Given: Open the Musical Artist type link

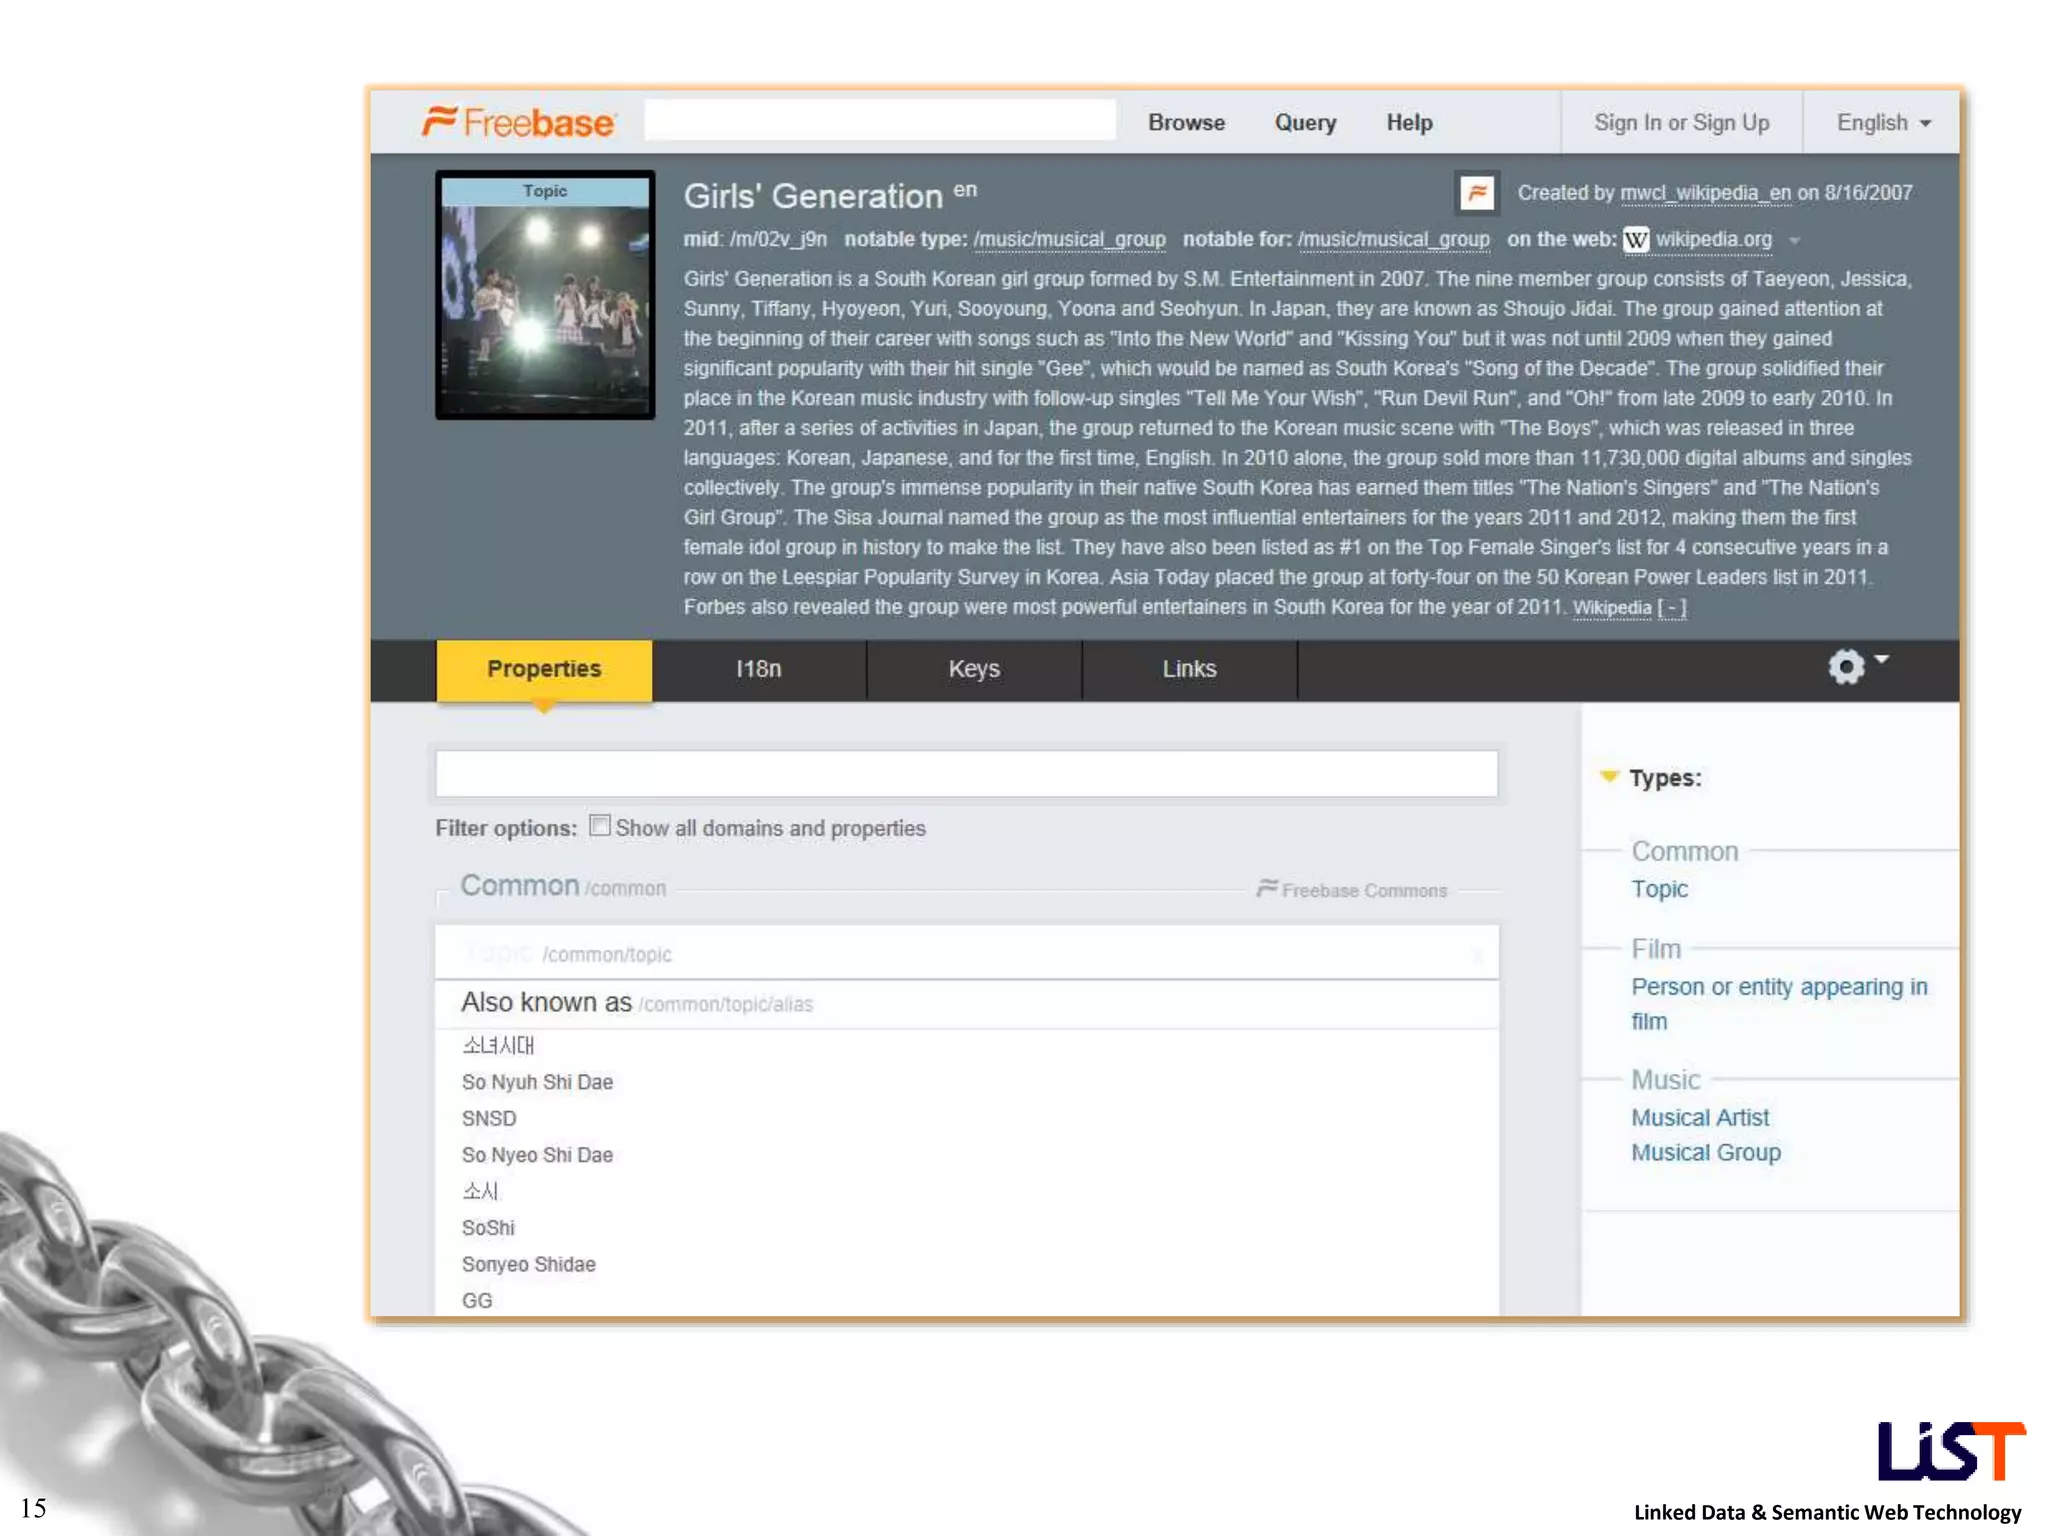Looking at the screenshot, I should click(x=1700, y=1118).
